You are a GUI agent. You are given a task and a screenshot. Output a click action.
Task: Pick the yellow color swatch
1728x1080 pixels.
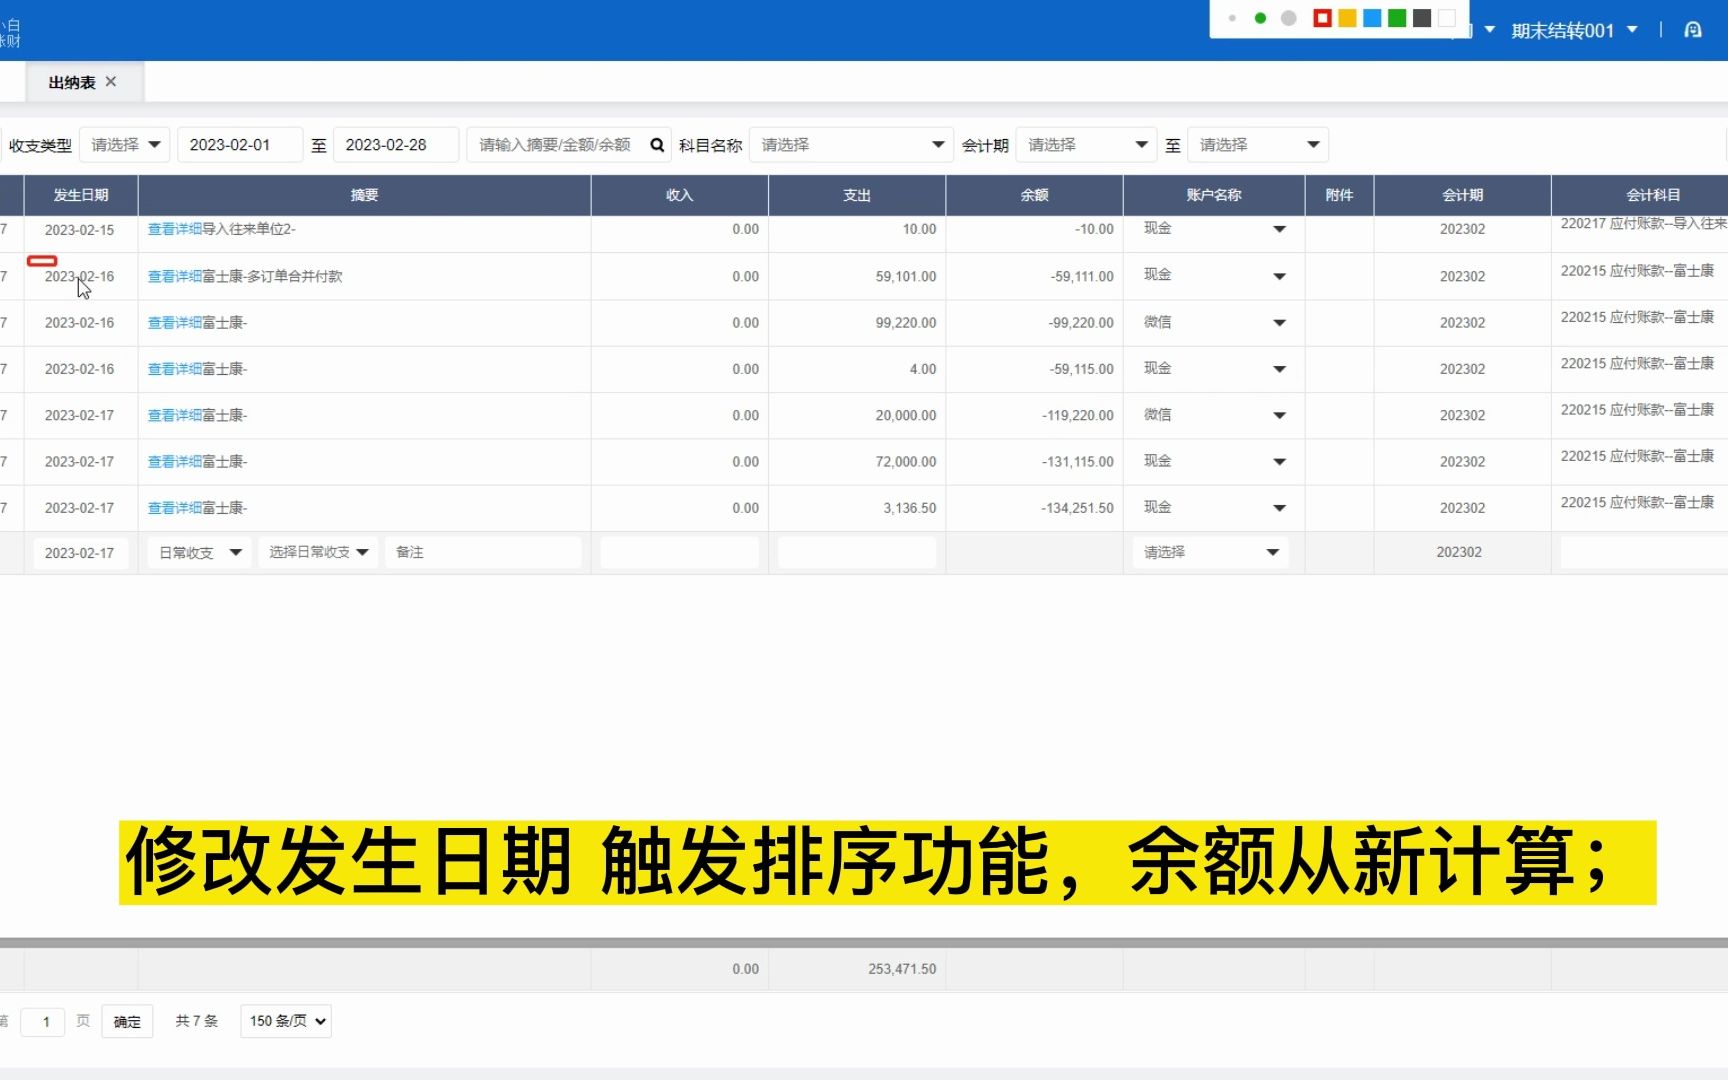1347,18
